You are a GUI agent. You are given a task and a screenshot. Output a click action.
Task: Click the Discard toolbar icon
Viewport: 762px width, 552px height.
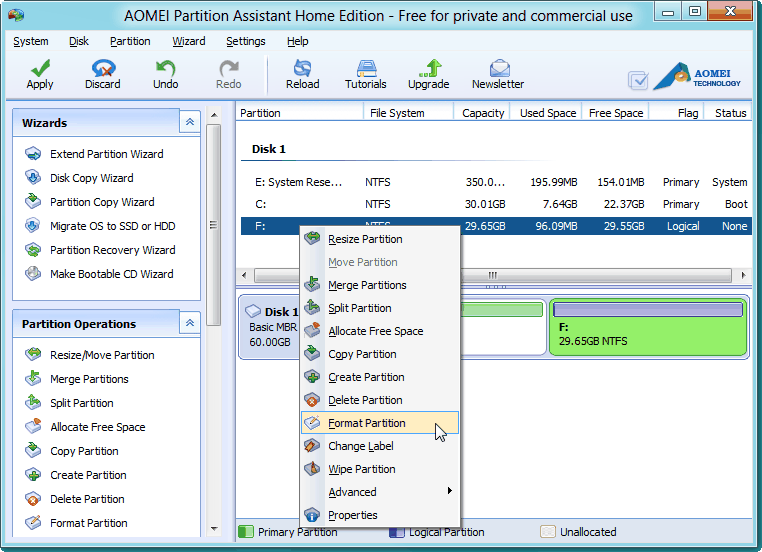[x=103, y=69]
